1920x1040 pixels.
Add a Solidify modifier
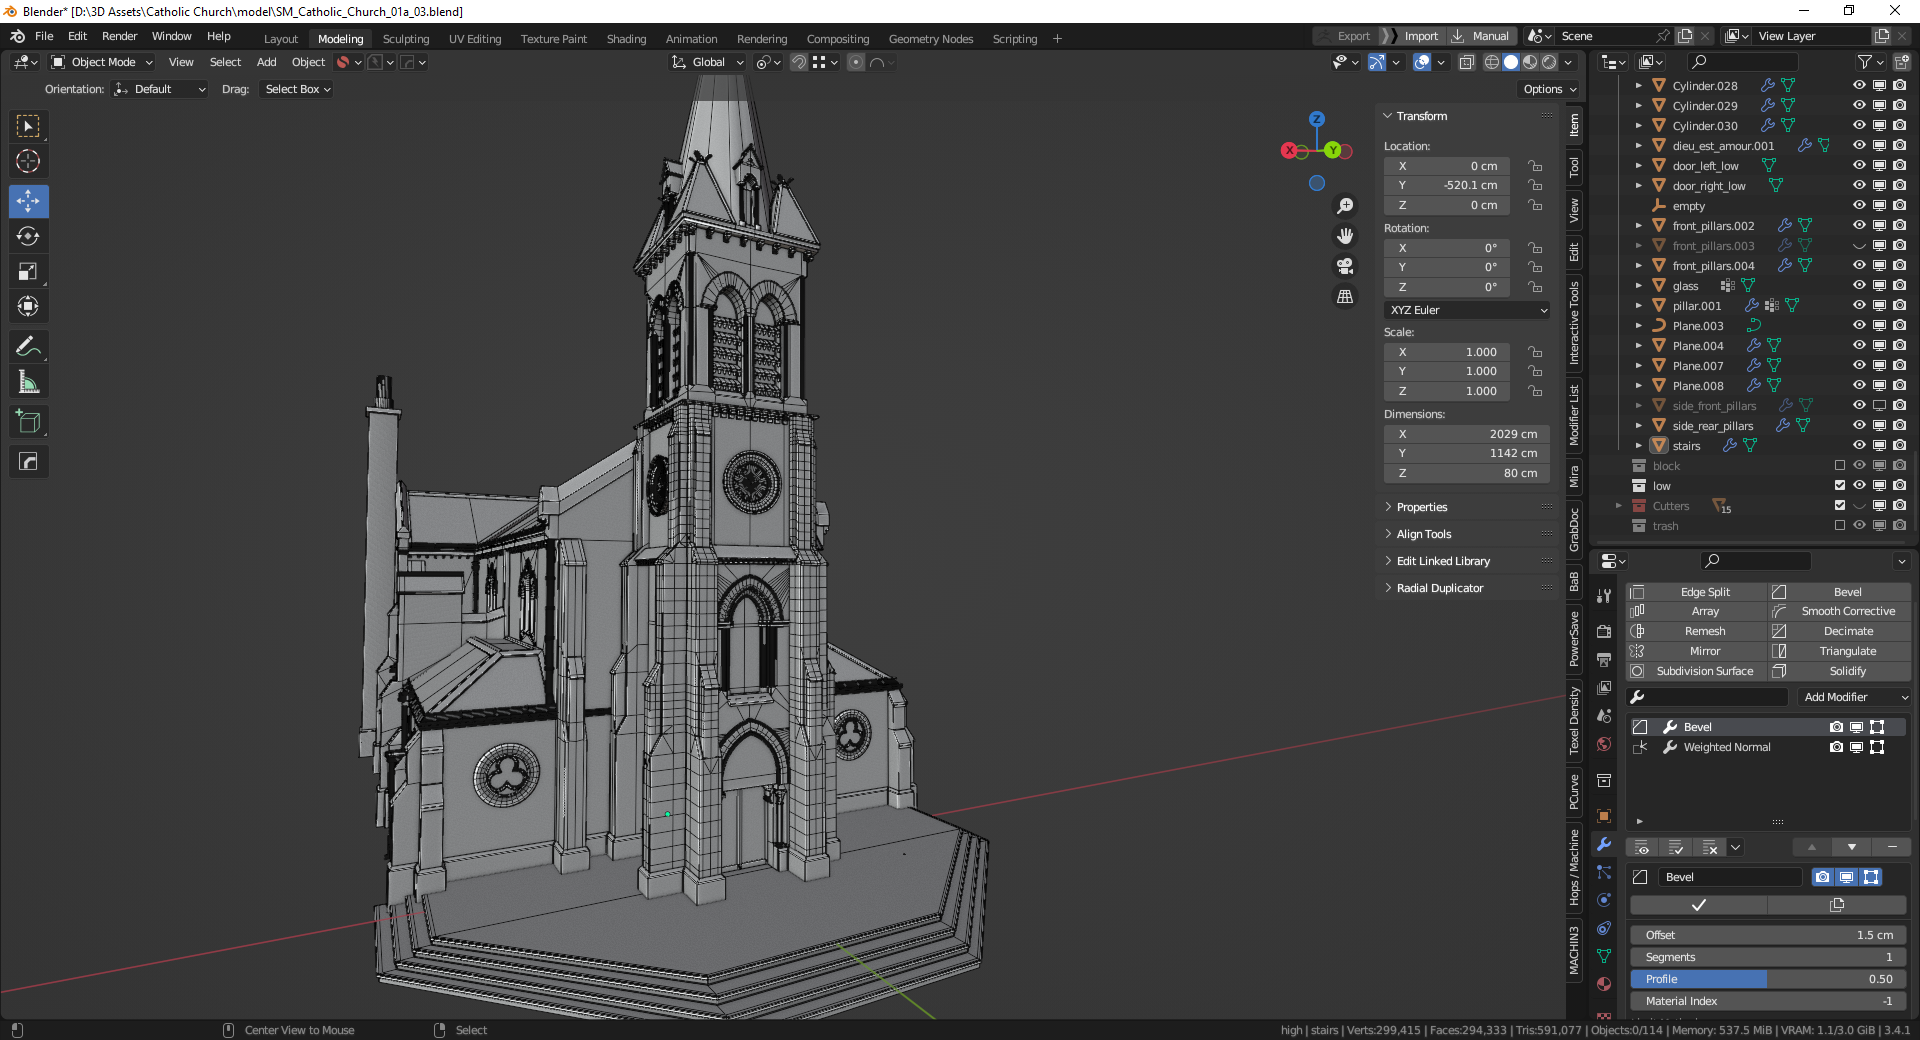point(1840,671)
